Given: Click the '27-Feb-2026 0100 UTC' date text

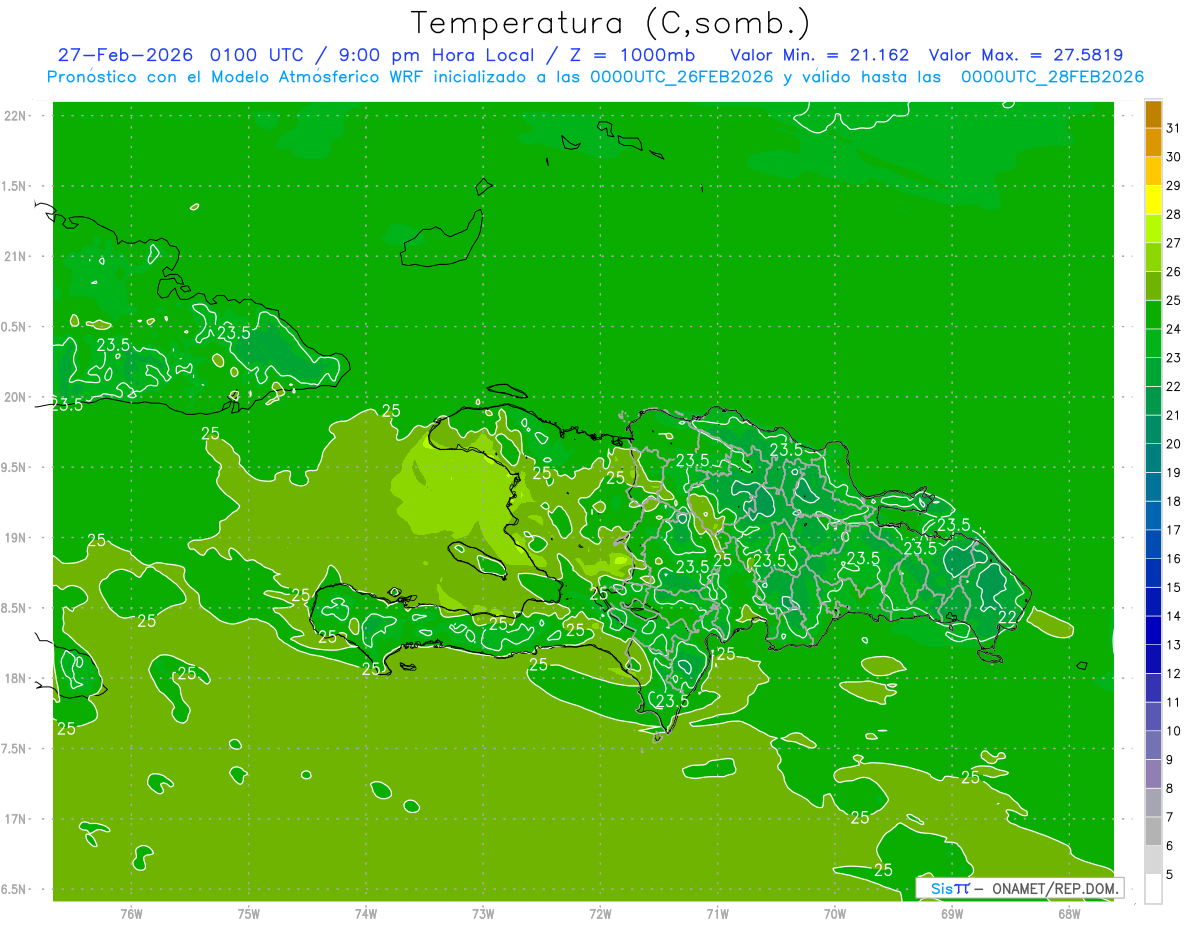Looking at the screenshot, I should pos(178,55).
